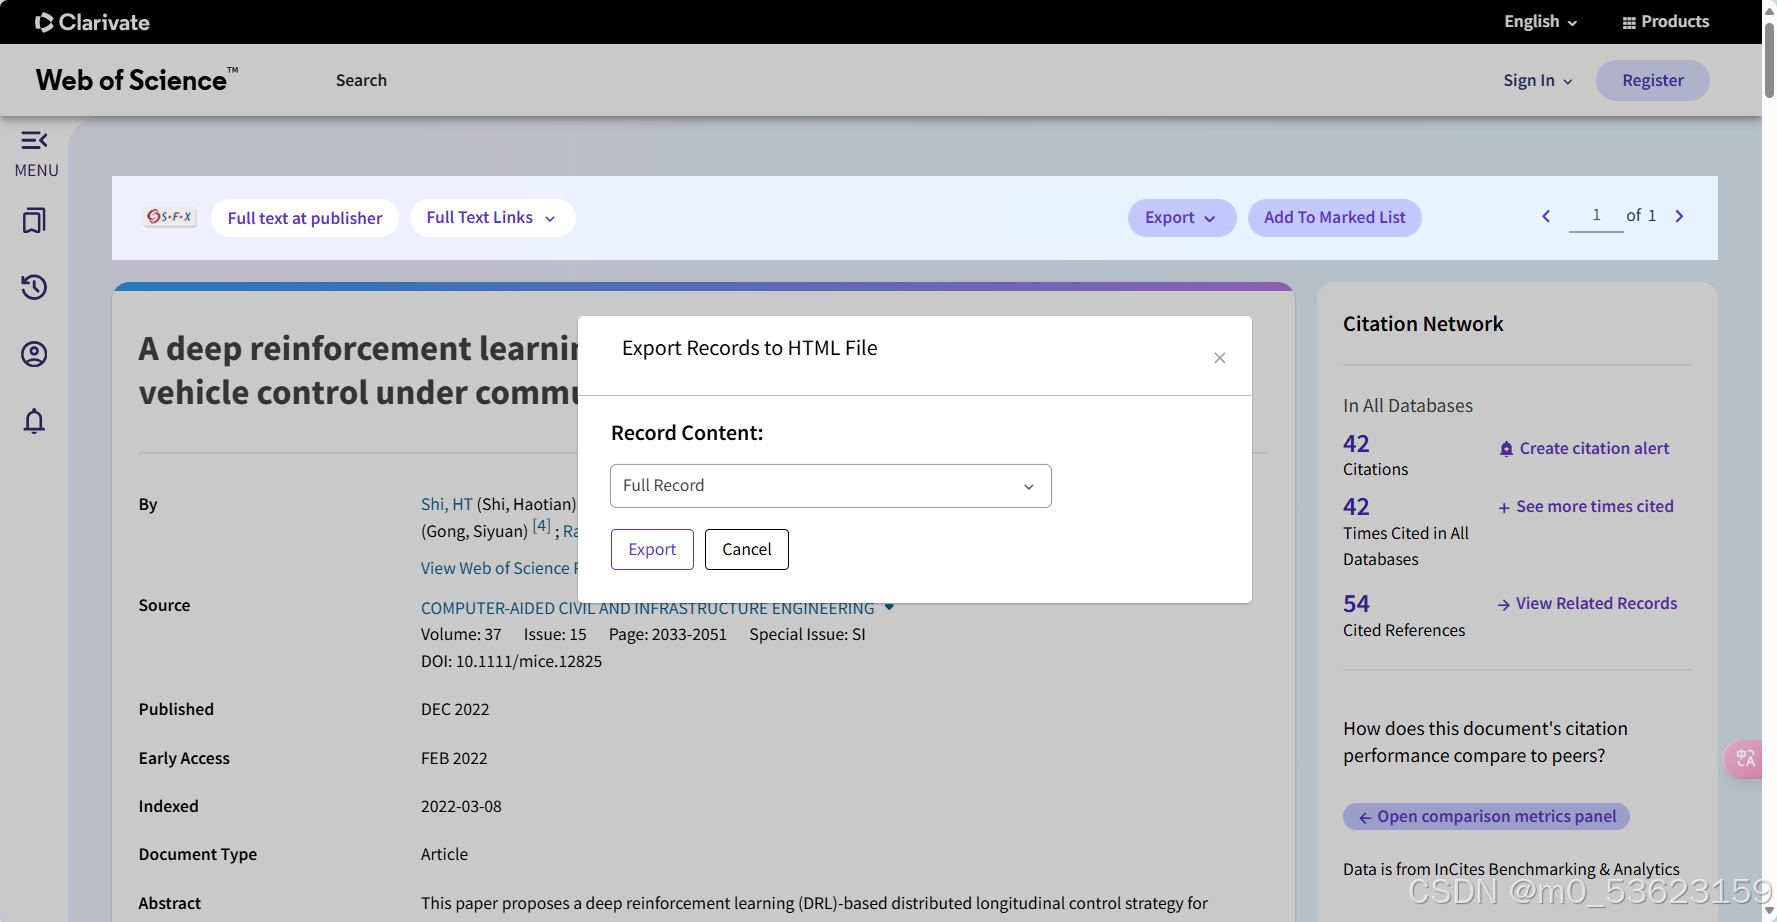Click See more times cited link
This screenshot has height=922, width=1777.
click(1585, 507)
